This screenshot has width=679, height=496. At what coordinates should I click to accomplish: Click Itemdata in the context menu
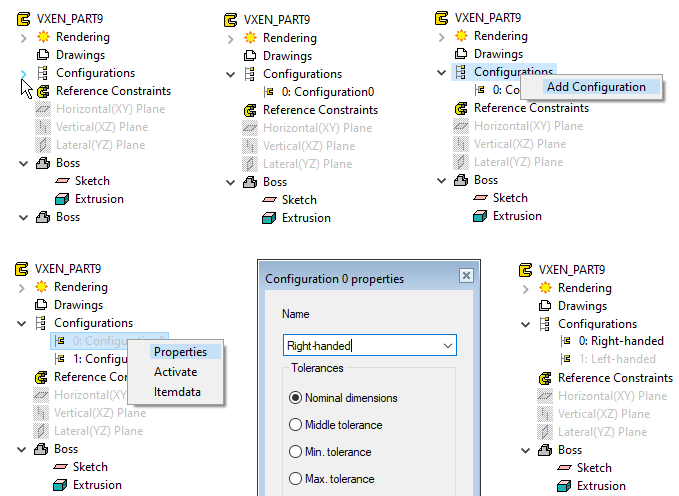pos(177,392)
